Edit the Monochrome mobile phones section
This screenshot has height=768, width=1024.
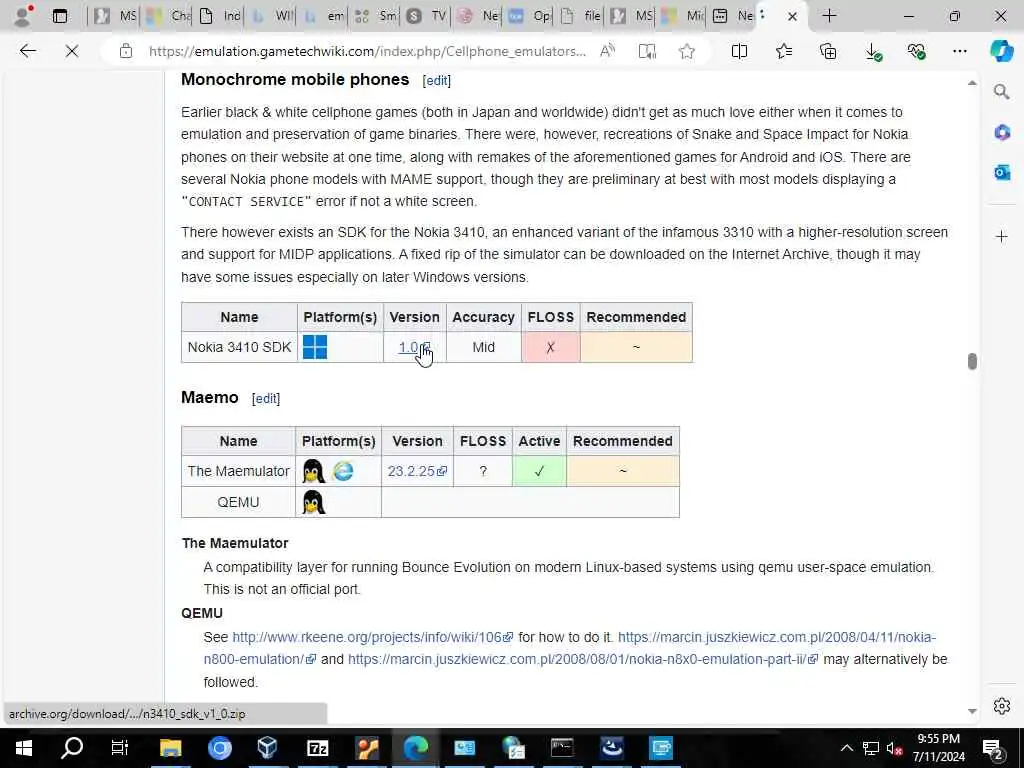click(x=436, y=80)
